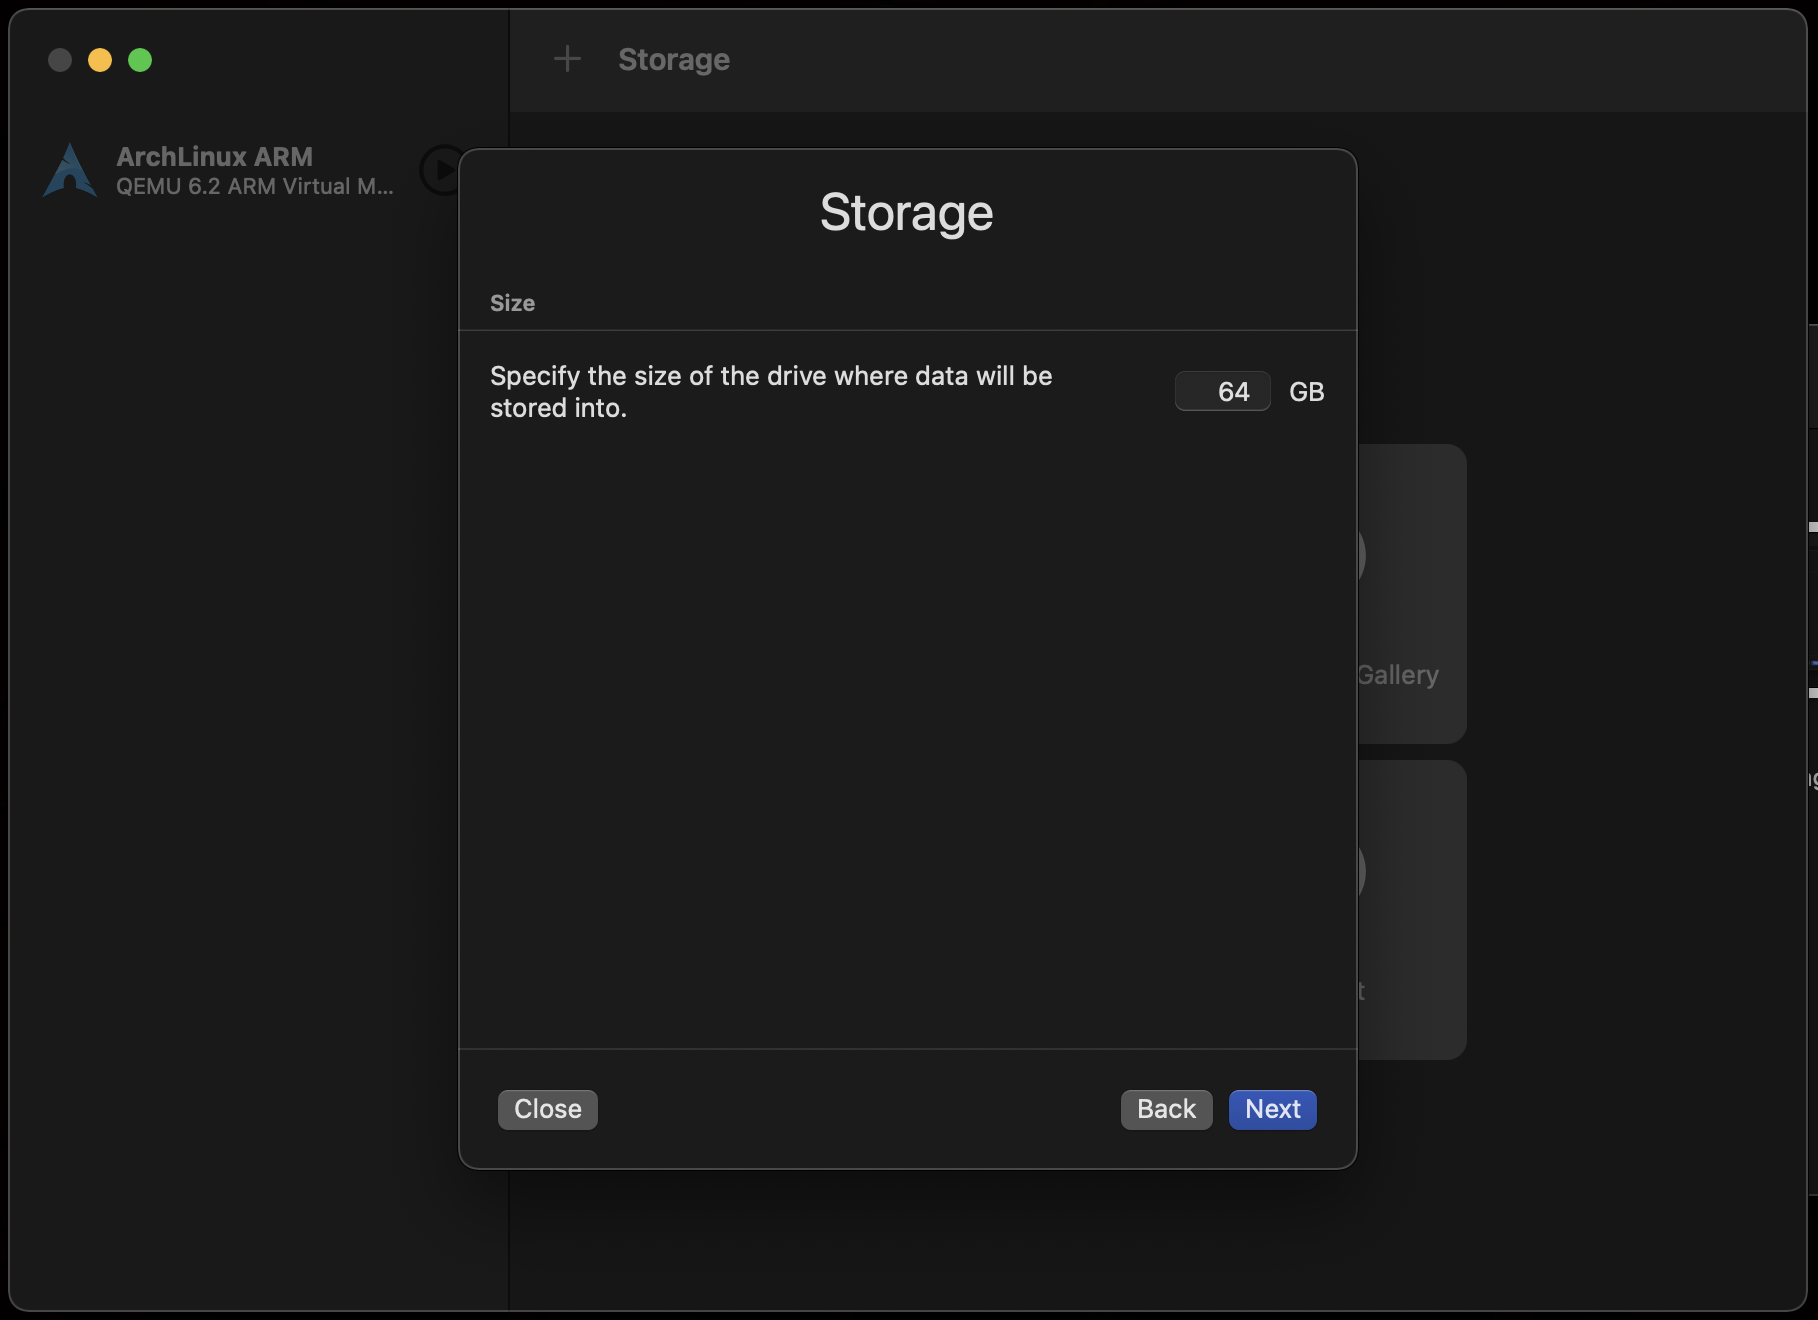Click the drive size description text
The image size is (1818, 1320).
(x=770, y=391)
